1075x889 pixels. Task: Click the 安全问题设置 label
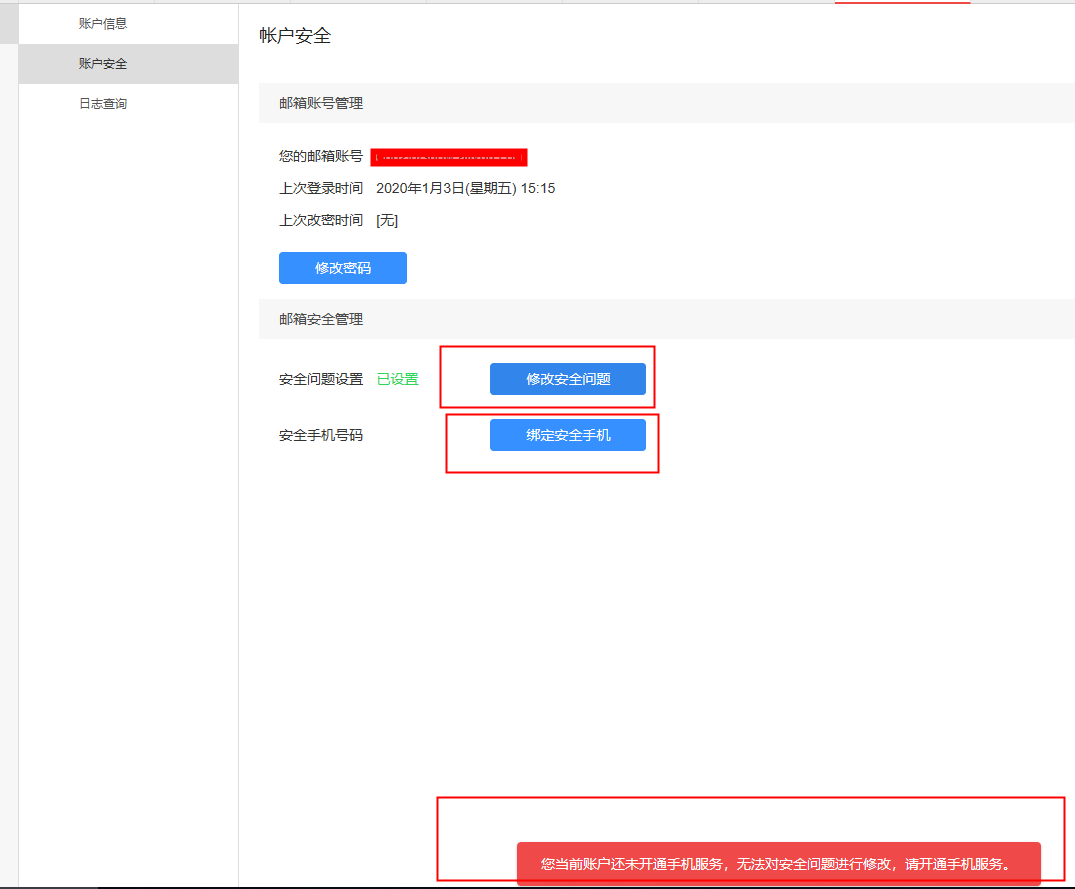pyautogui.click(x=321, y=380)
